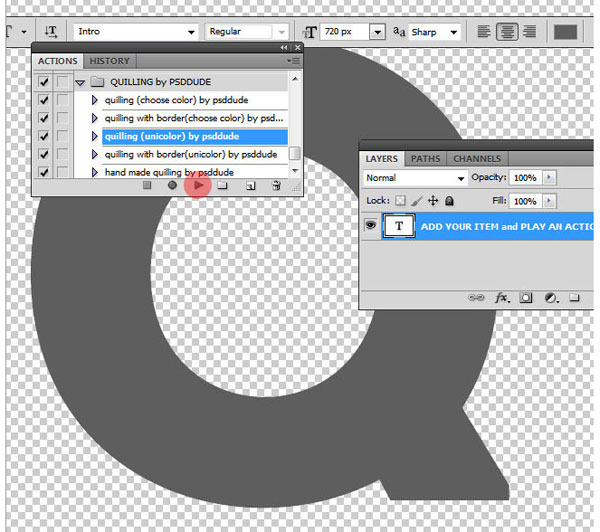Toggle QUILLING by PSDDUDE set checkbox
600x532 pixels.
[44, 82]
